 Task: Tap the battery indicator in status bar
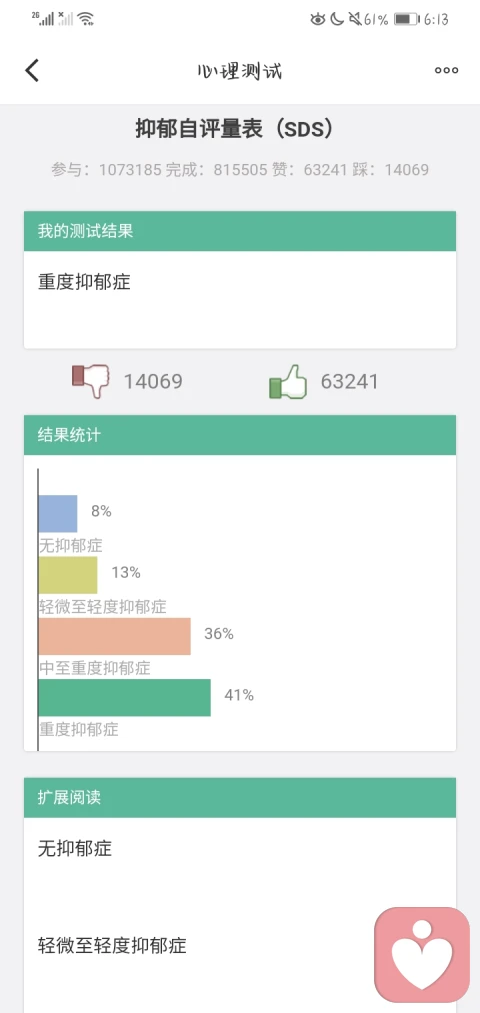[406, 19]
